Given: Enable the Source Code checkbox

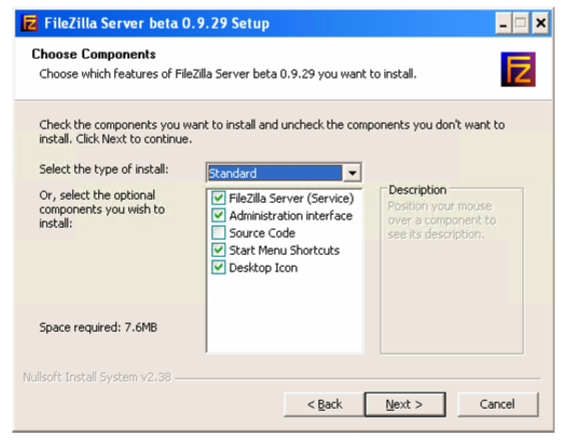Looking at the screenshot, I should click(218, 233).
